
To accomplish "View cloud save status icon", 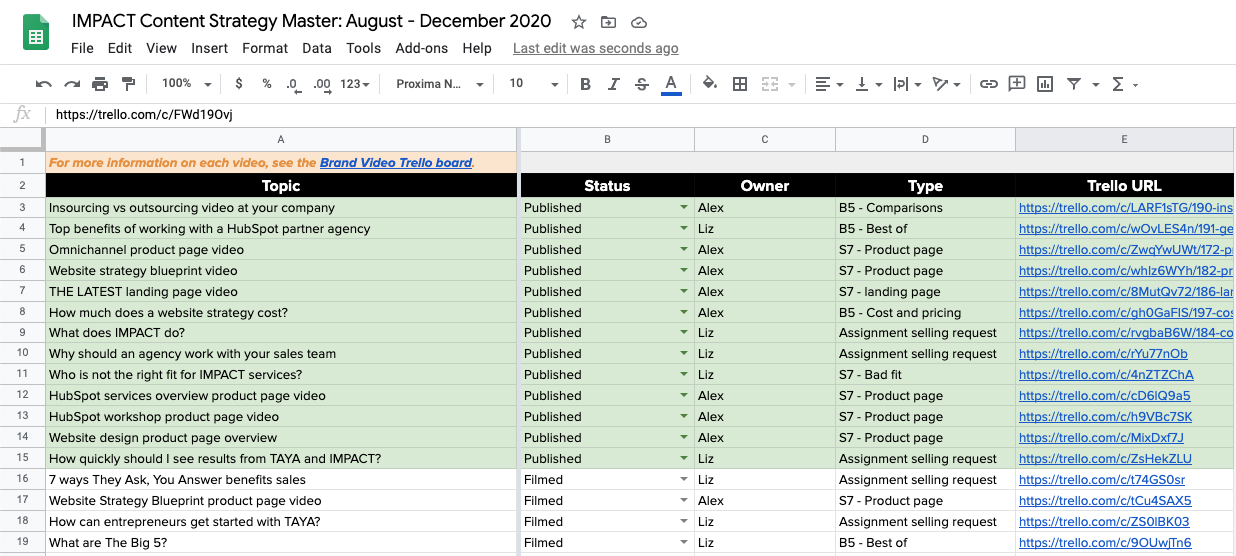I will pyautogui.click(x=639, y=22).
